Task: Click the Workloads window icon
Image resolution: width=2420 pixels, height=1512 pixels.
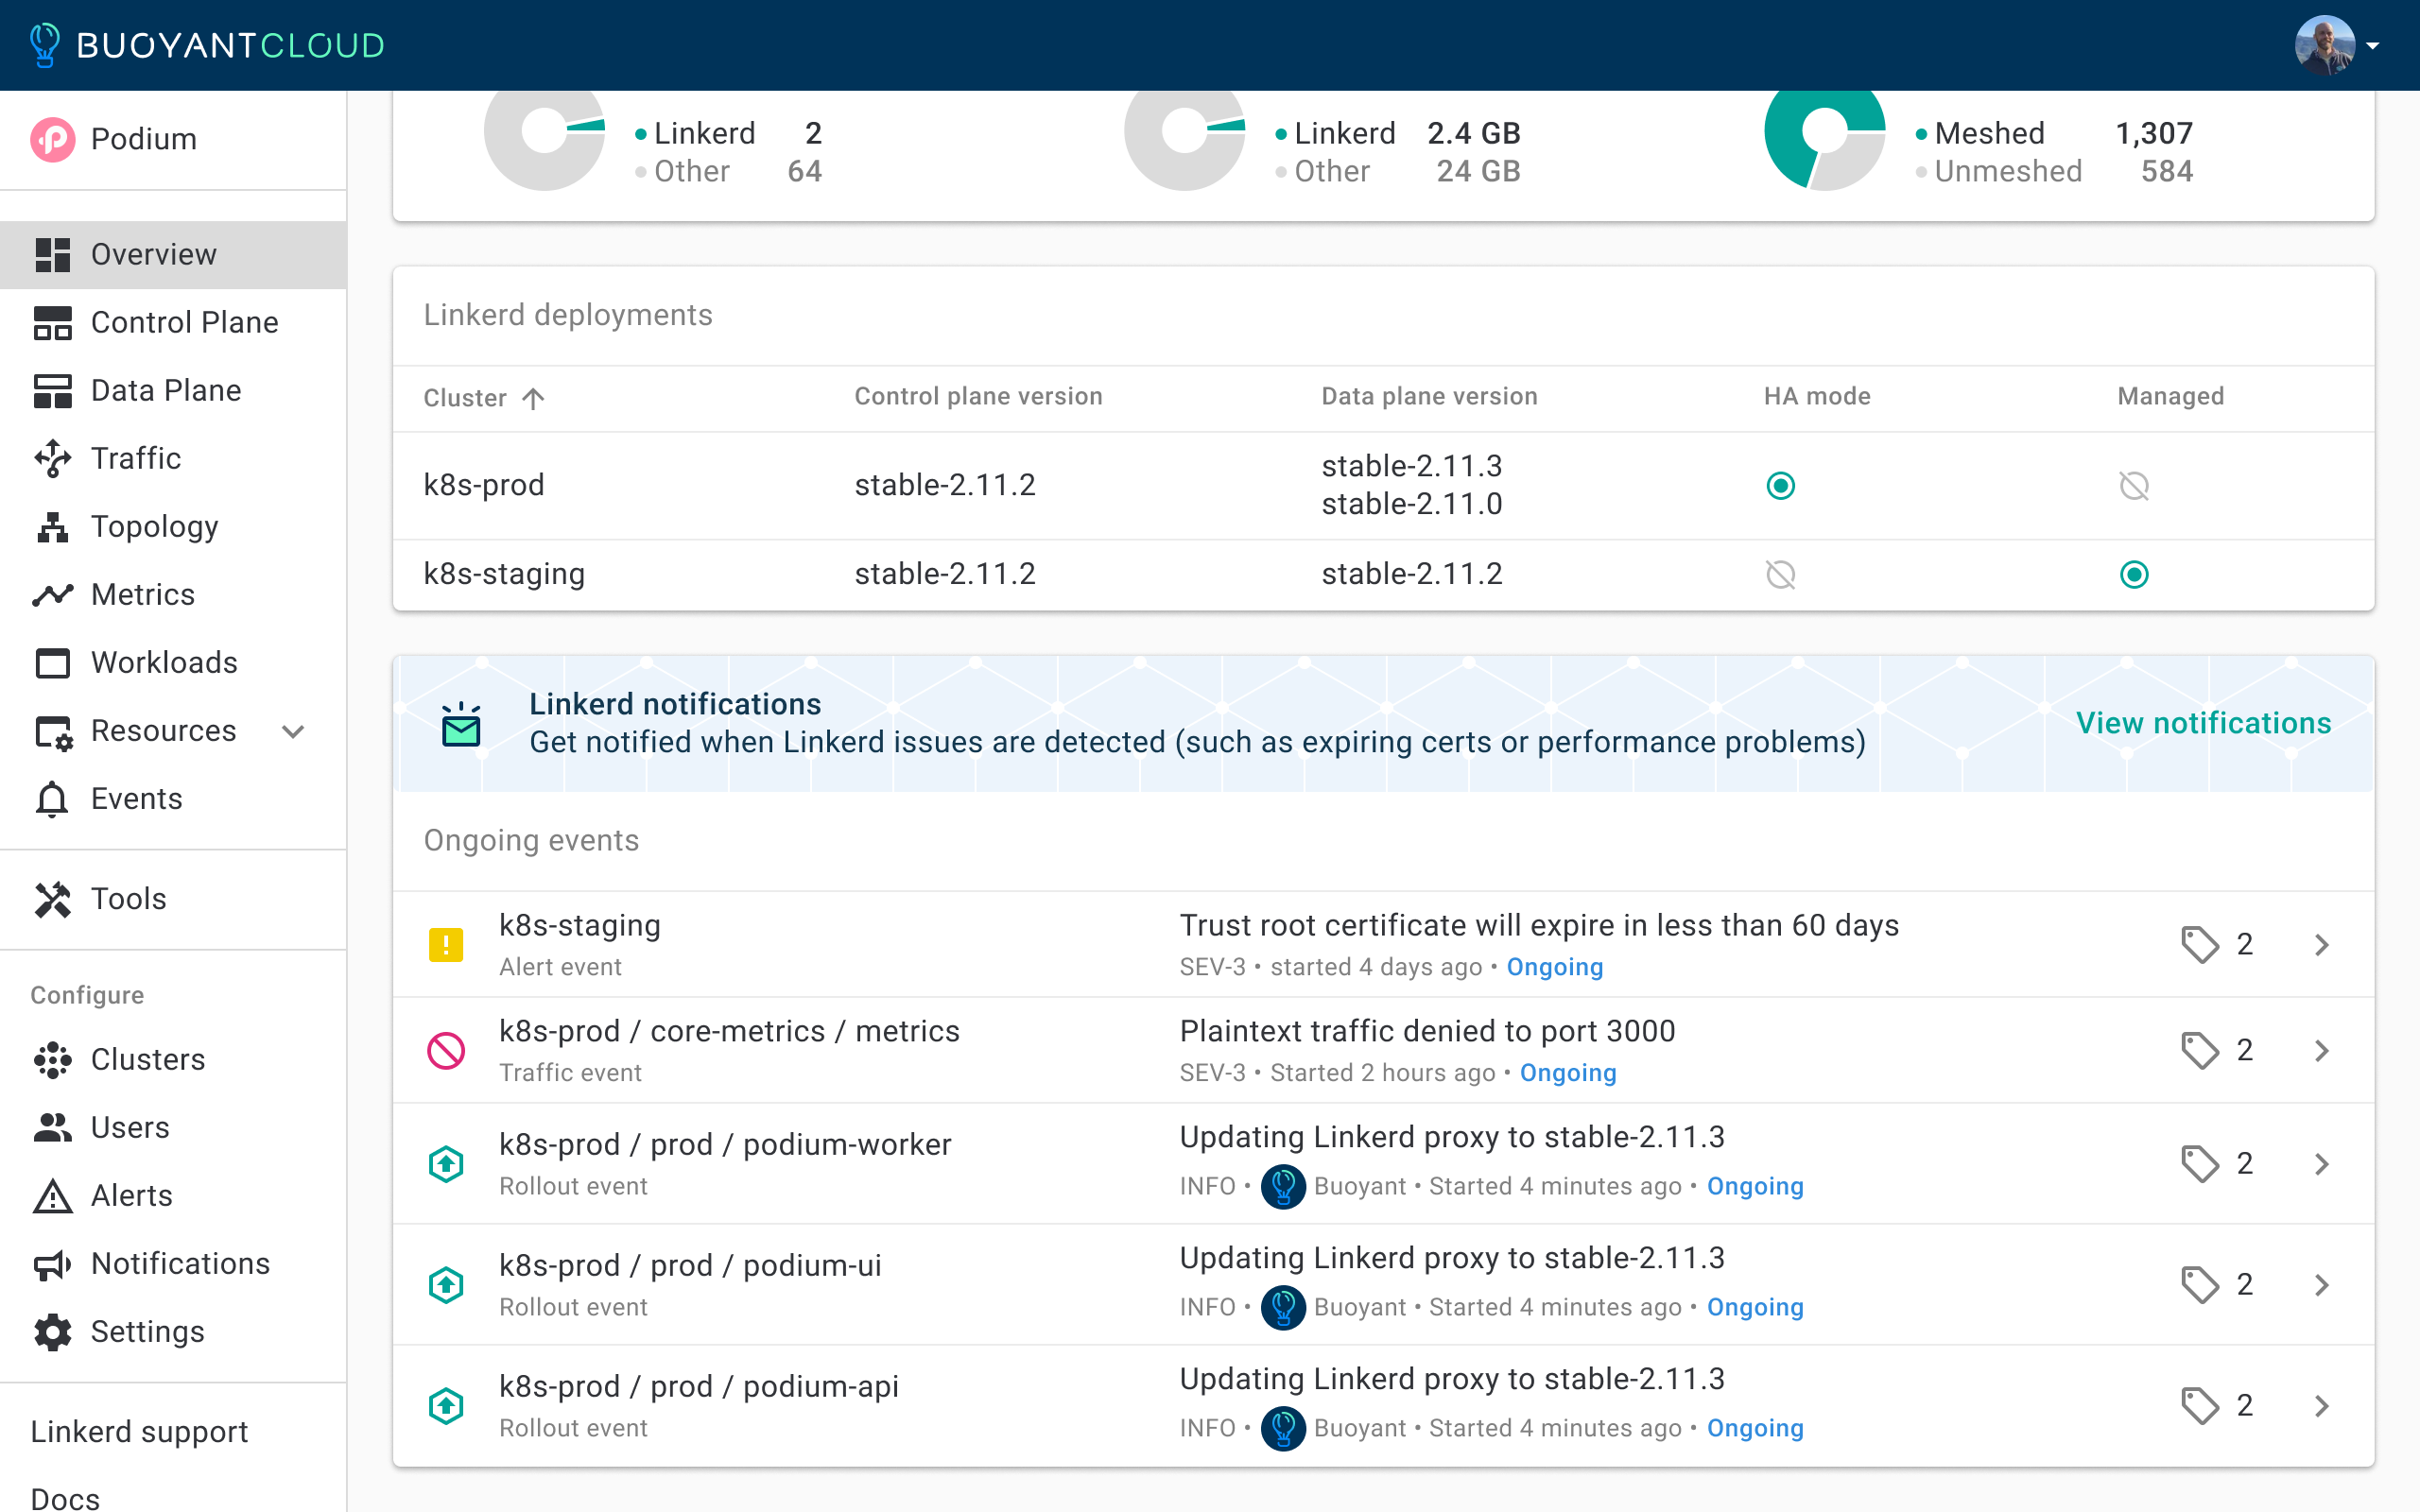Action: [53, 662]
